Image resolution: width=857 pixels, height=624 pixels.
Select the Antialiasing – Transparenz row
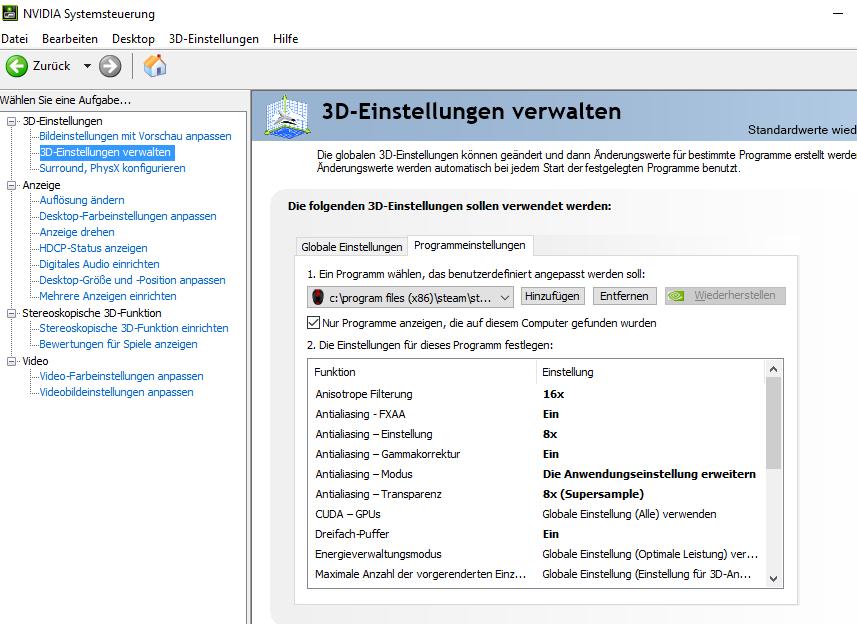(537, 494)
